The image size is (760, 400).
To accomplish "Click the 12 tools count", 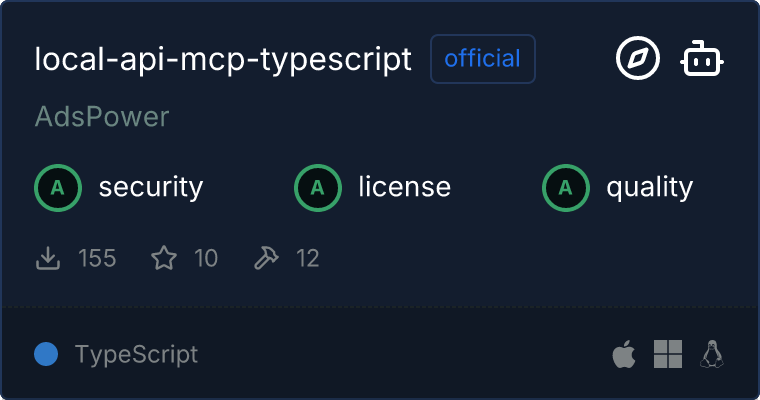I will tap(308, 259).
